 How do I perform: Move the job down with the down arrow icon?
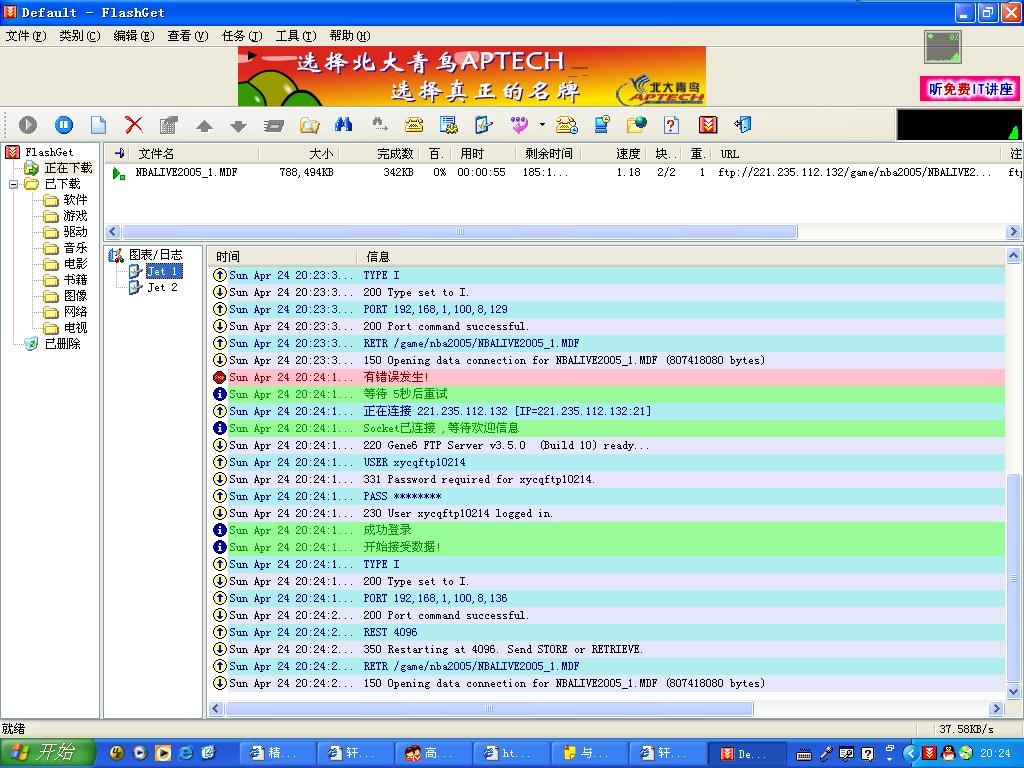point(238,126)
